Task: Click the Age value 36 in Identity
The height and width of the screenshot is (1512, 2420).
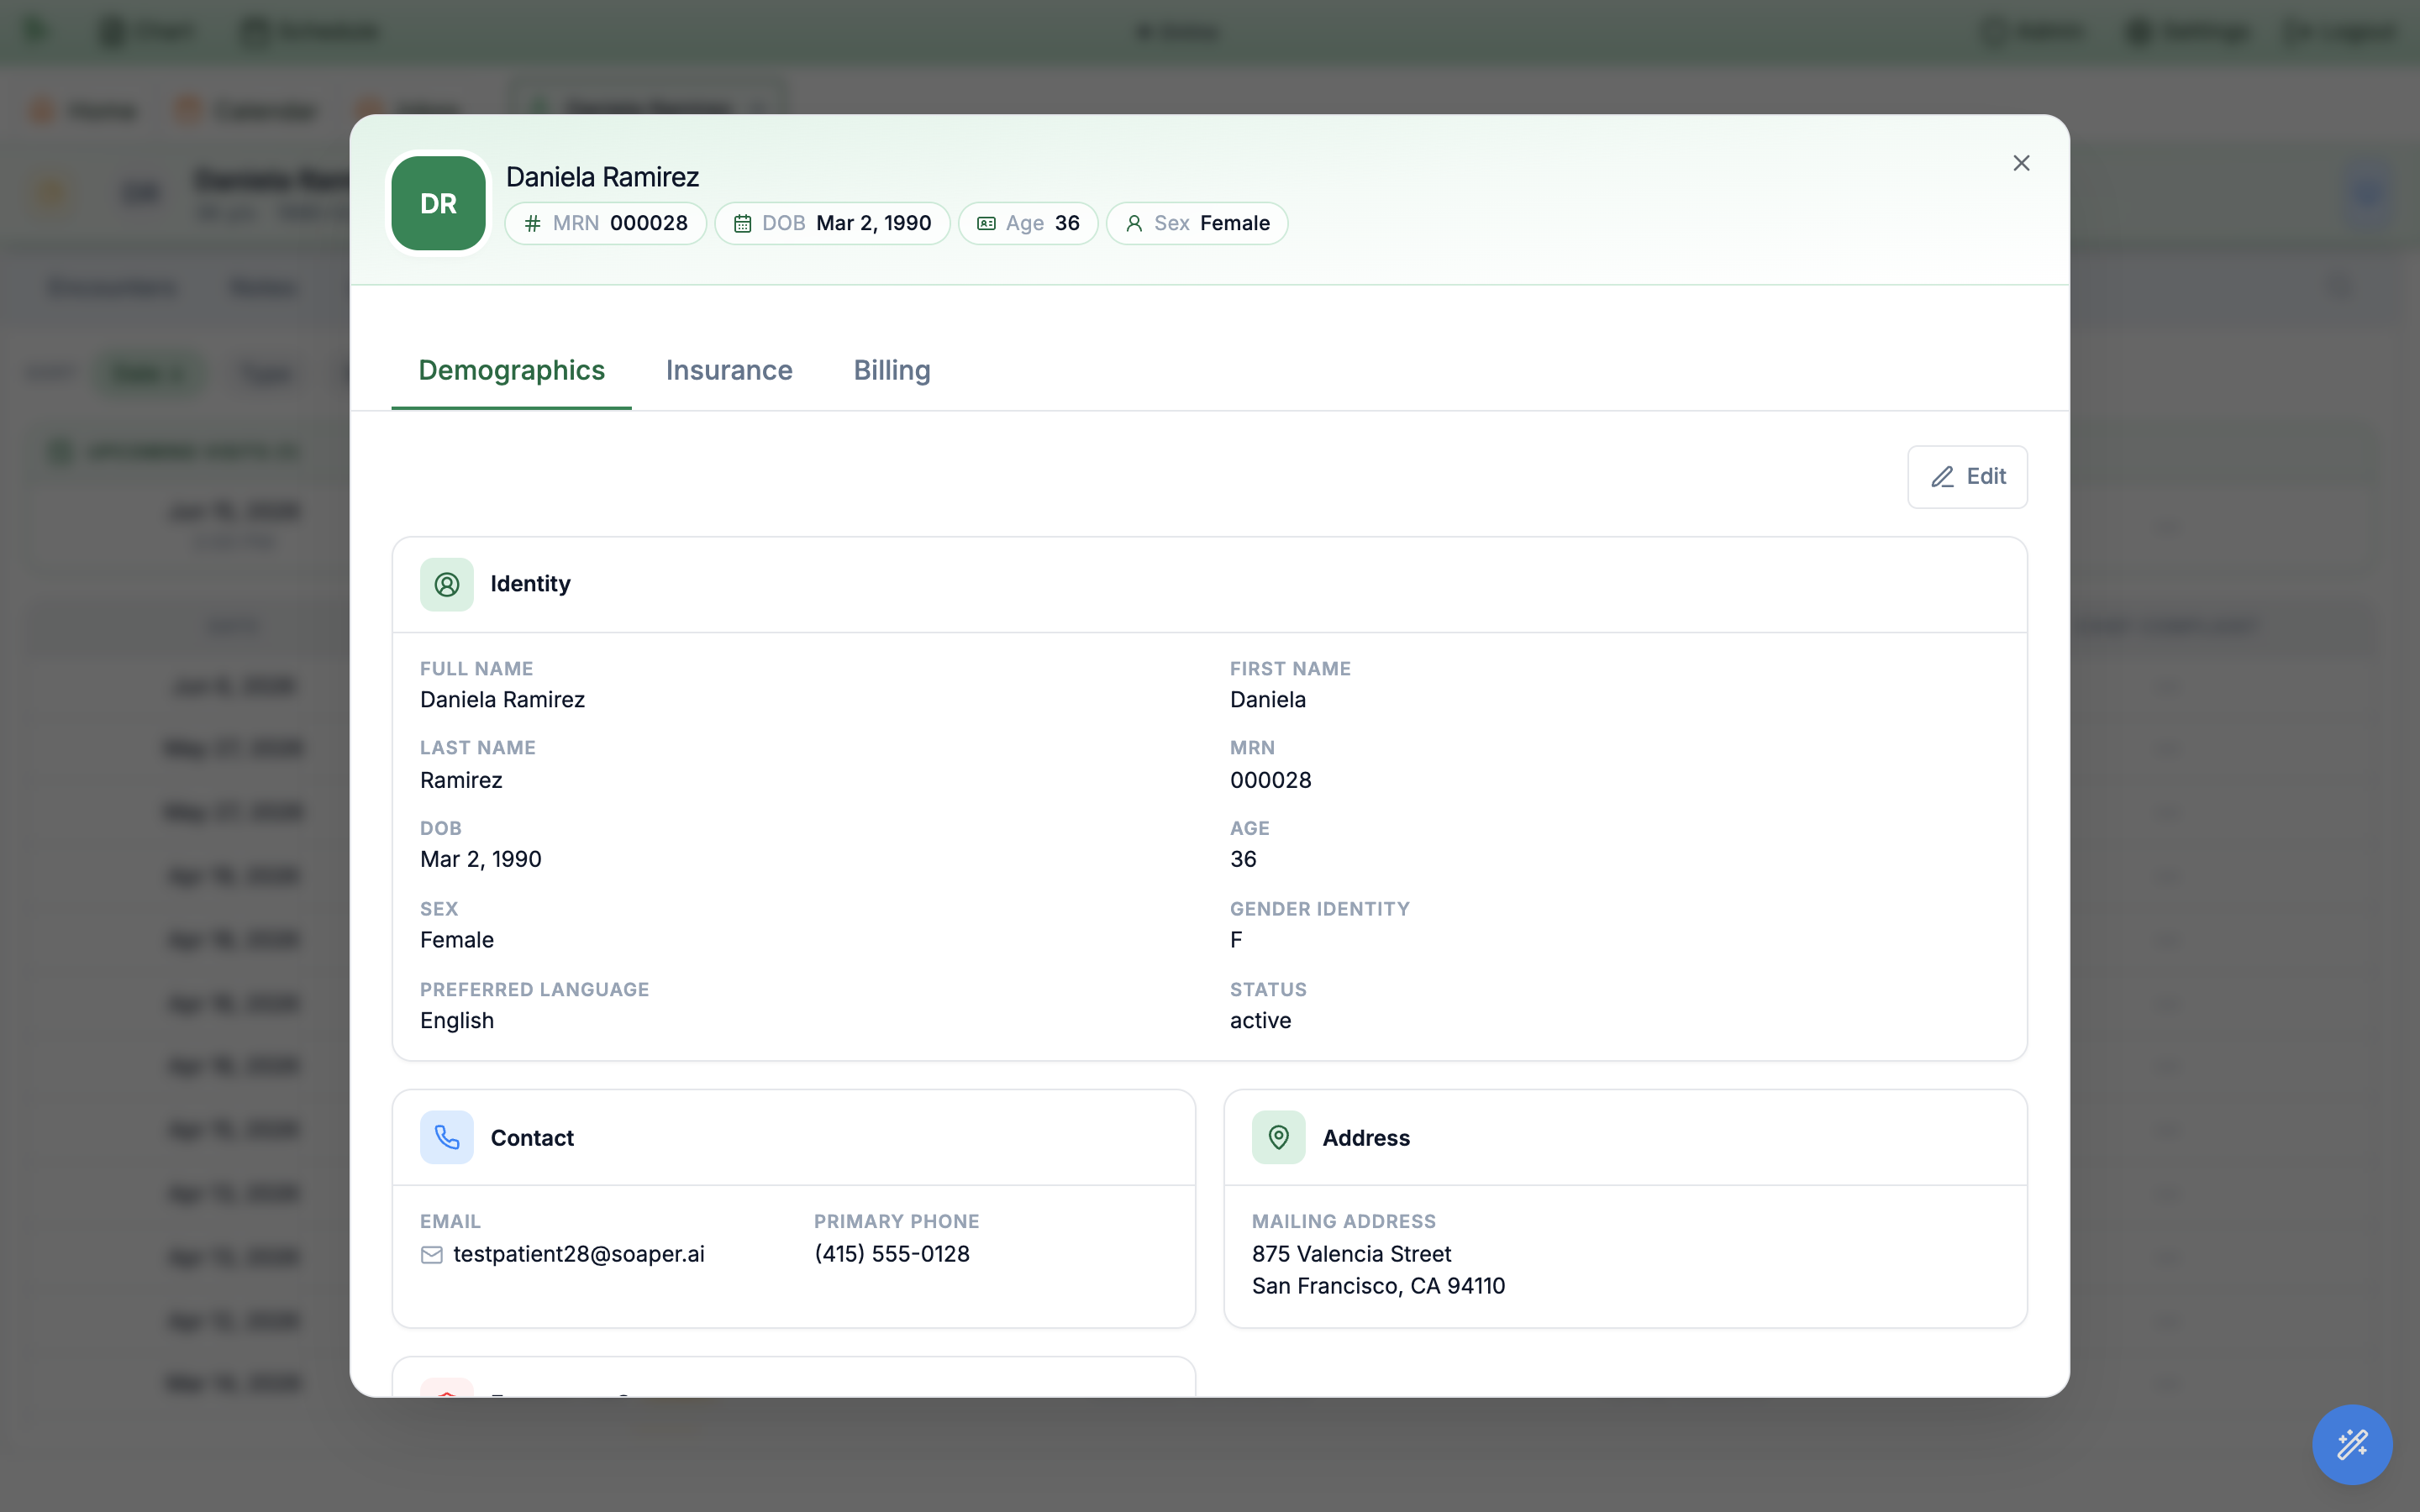Action: point(1243,859)
